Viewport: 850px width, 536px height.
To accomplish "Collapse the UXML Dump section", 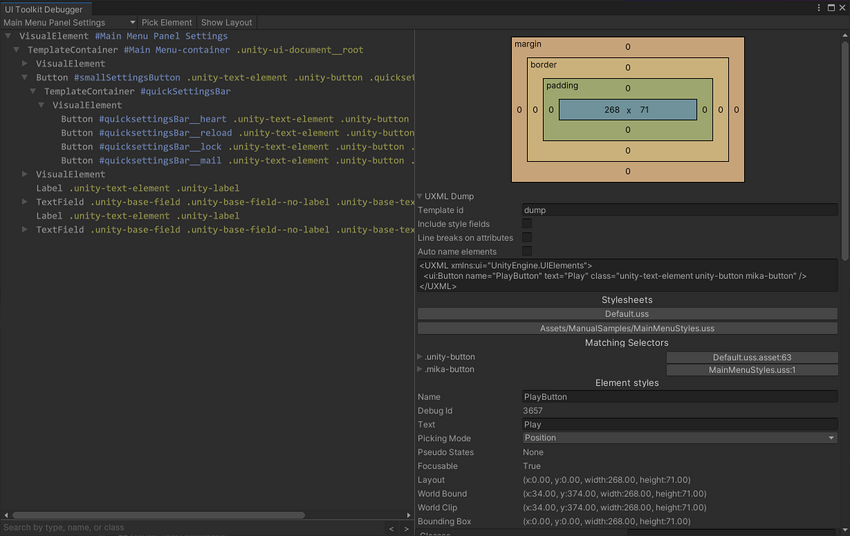I will pyautogui.click(x=420, y=196).
